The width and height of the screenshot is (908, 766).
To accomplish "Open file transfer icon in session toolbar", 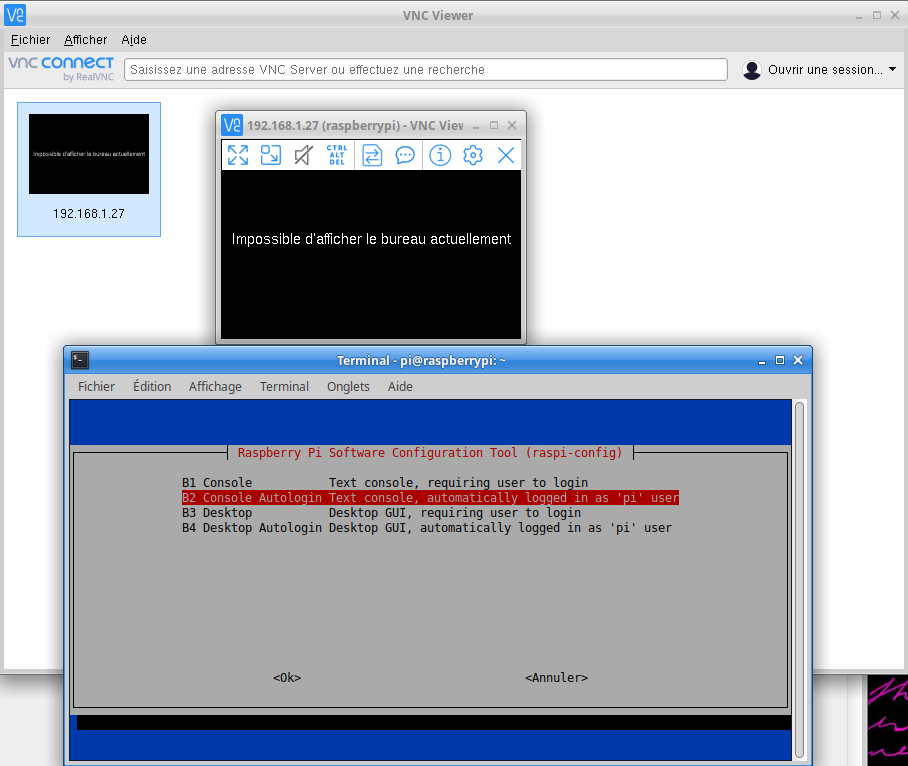I will (x=372, y=155).
